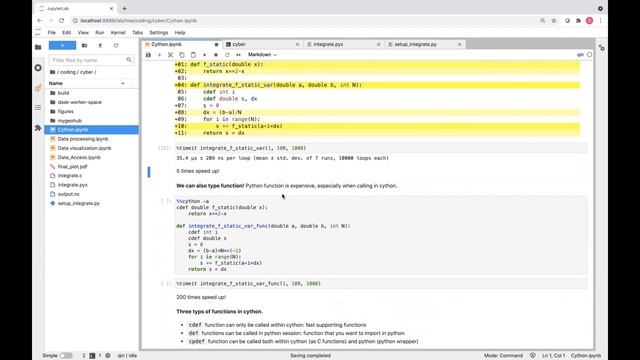Close the setup_integrate.py tab
640x360 pixels.
(x=460, y=44)
